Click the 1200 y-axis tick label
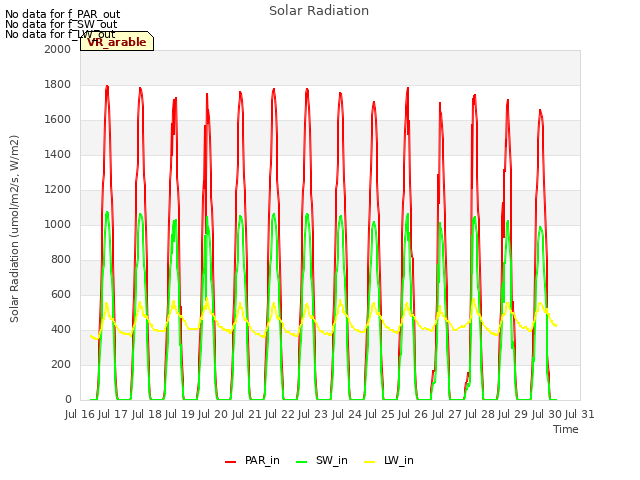This screenshot has height=480, width=640. [x=58, y=189]
